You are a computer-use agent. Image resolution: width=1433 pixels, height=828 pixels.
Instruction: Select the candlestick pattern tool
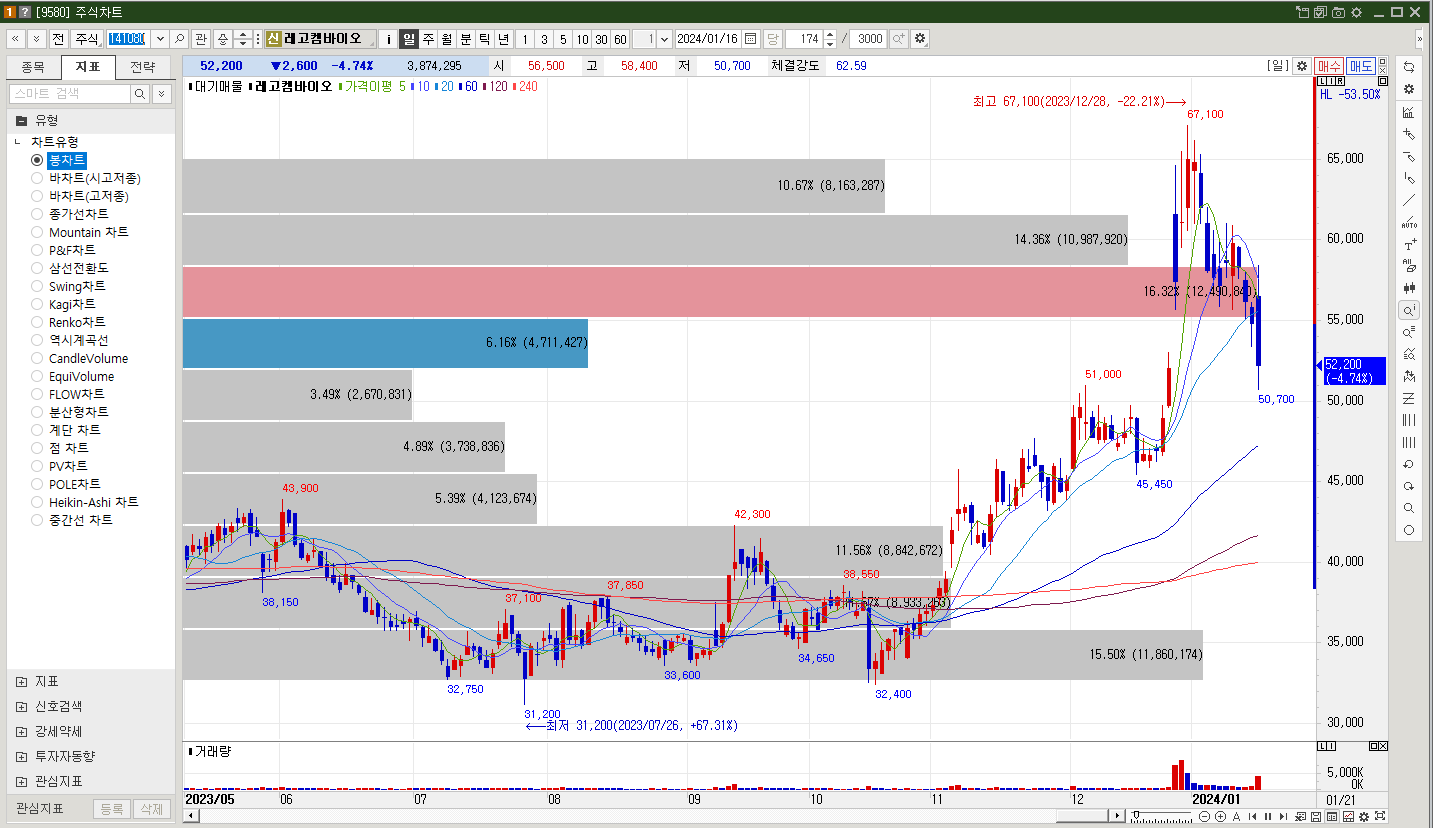click(x=1409, y=288)
